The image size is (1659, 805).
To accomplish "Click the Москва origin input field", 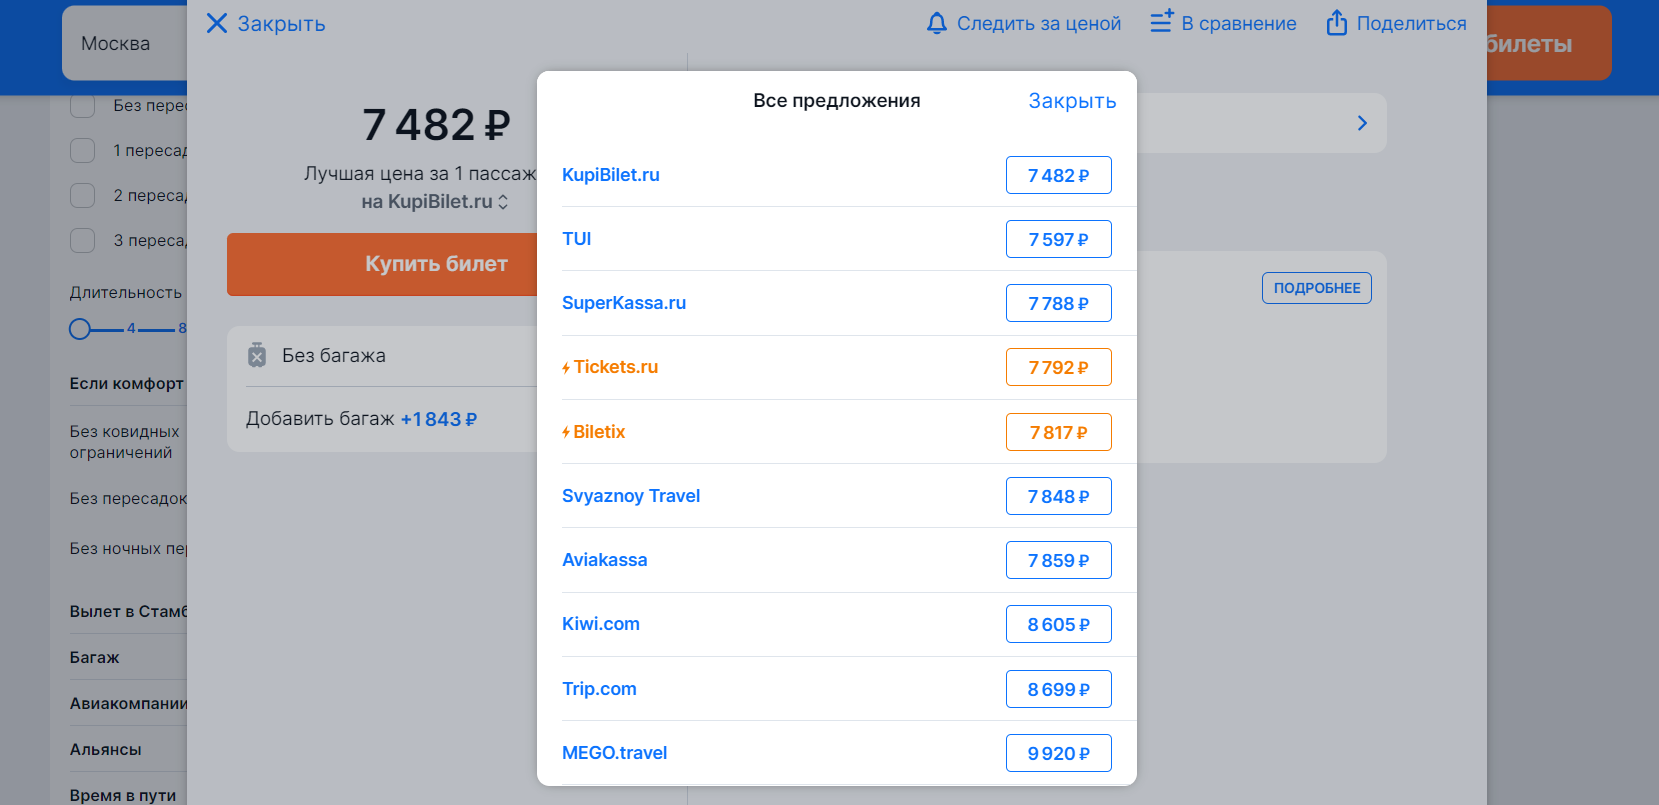I will [124, 44].
